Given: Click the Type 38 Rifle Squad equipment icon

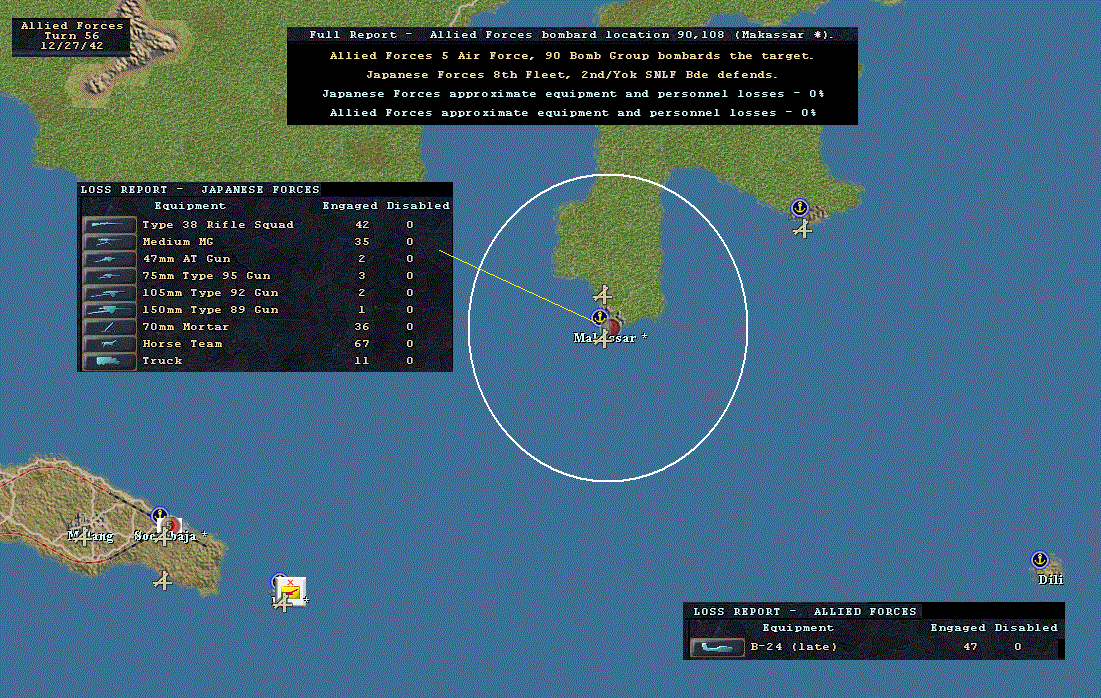Looking at the screenshot, I should (109, 225).
